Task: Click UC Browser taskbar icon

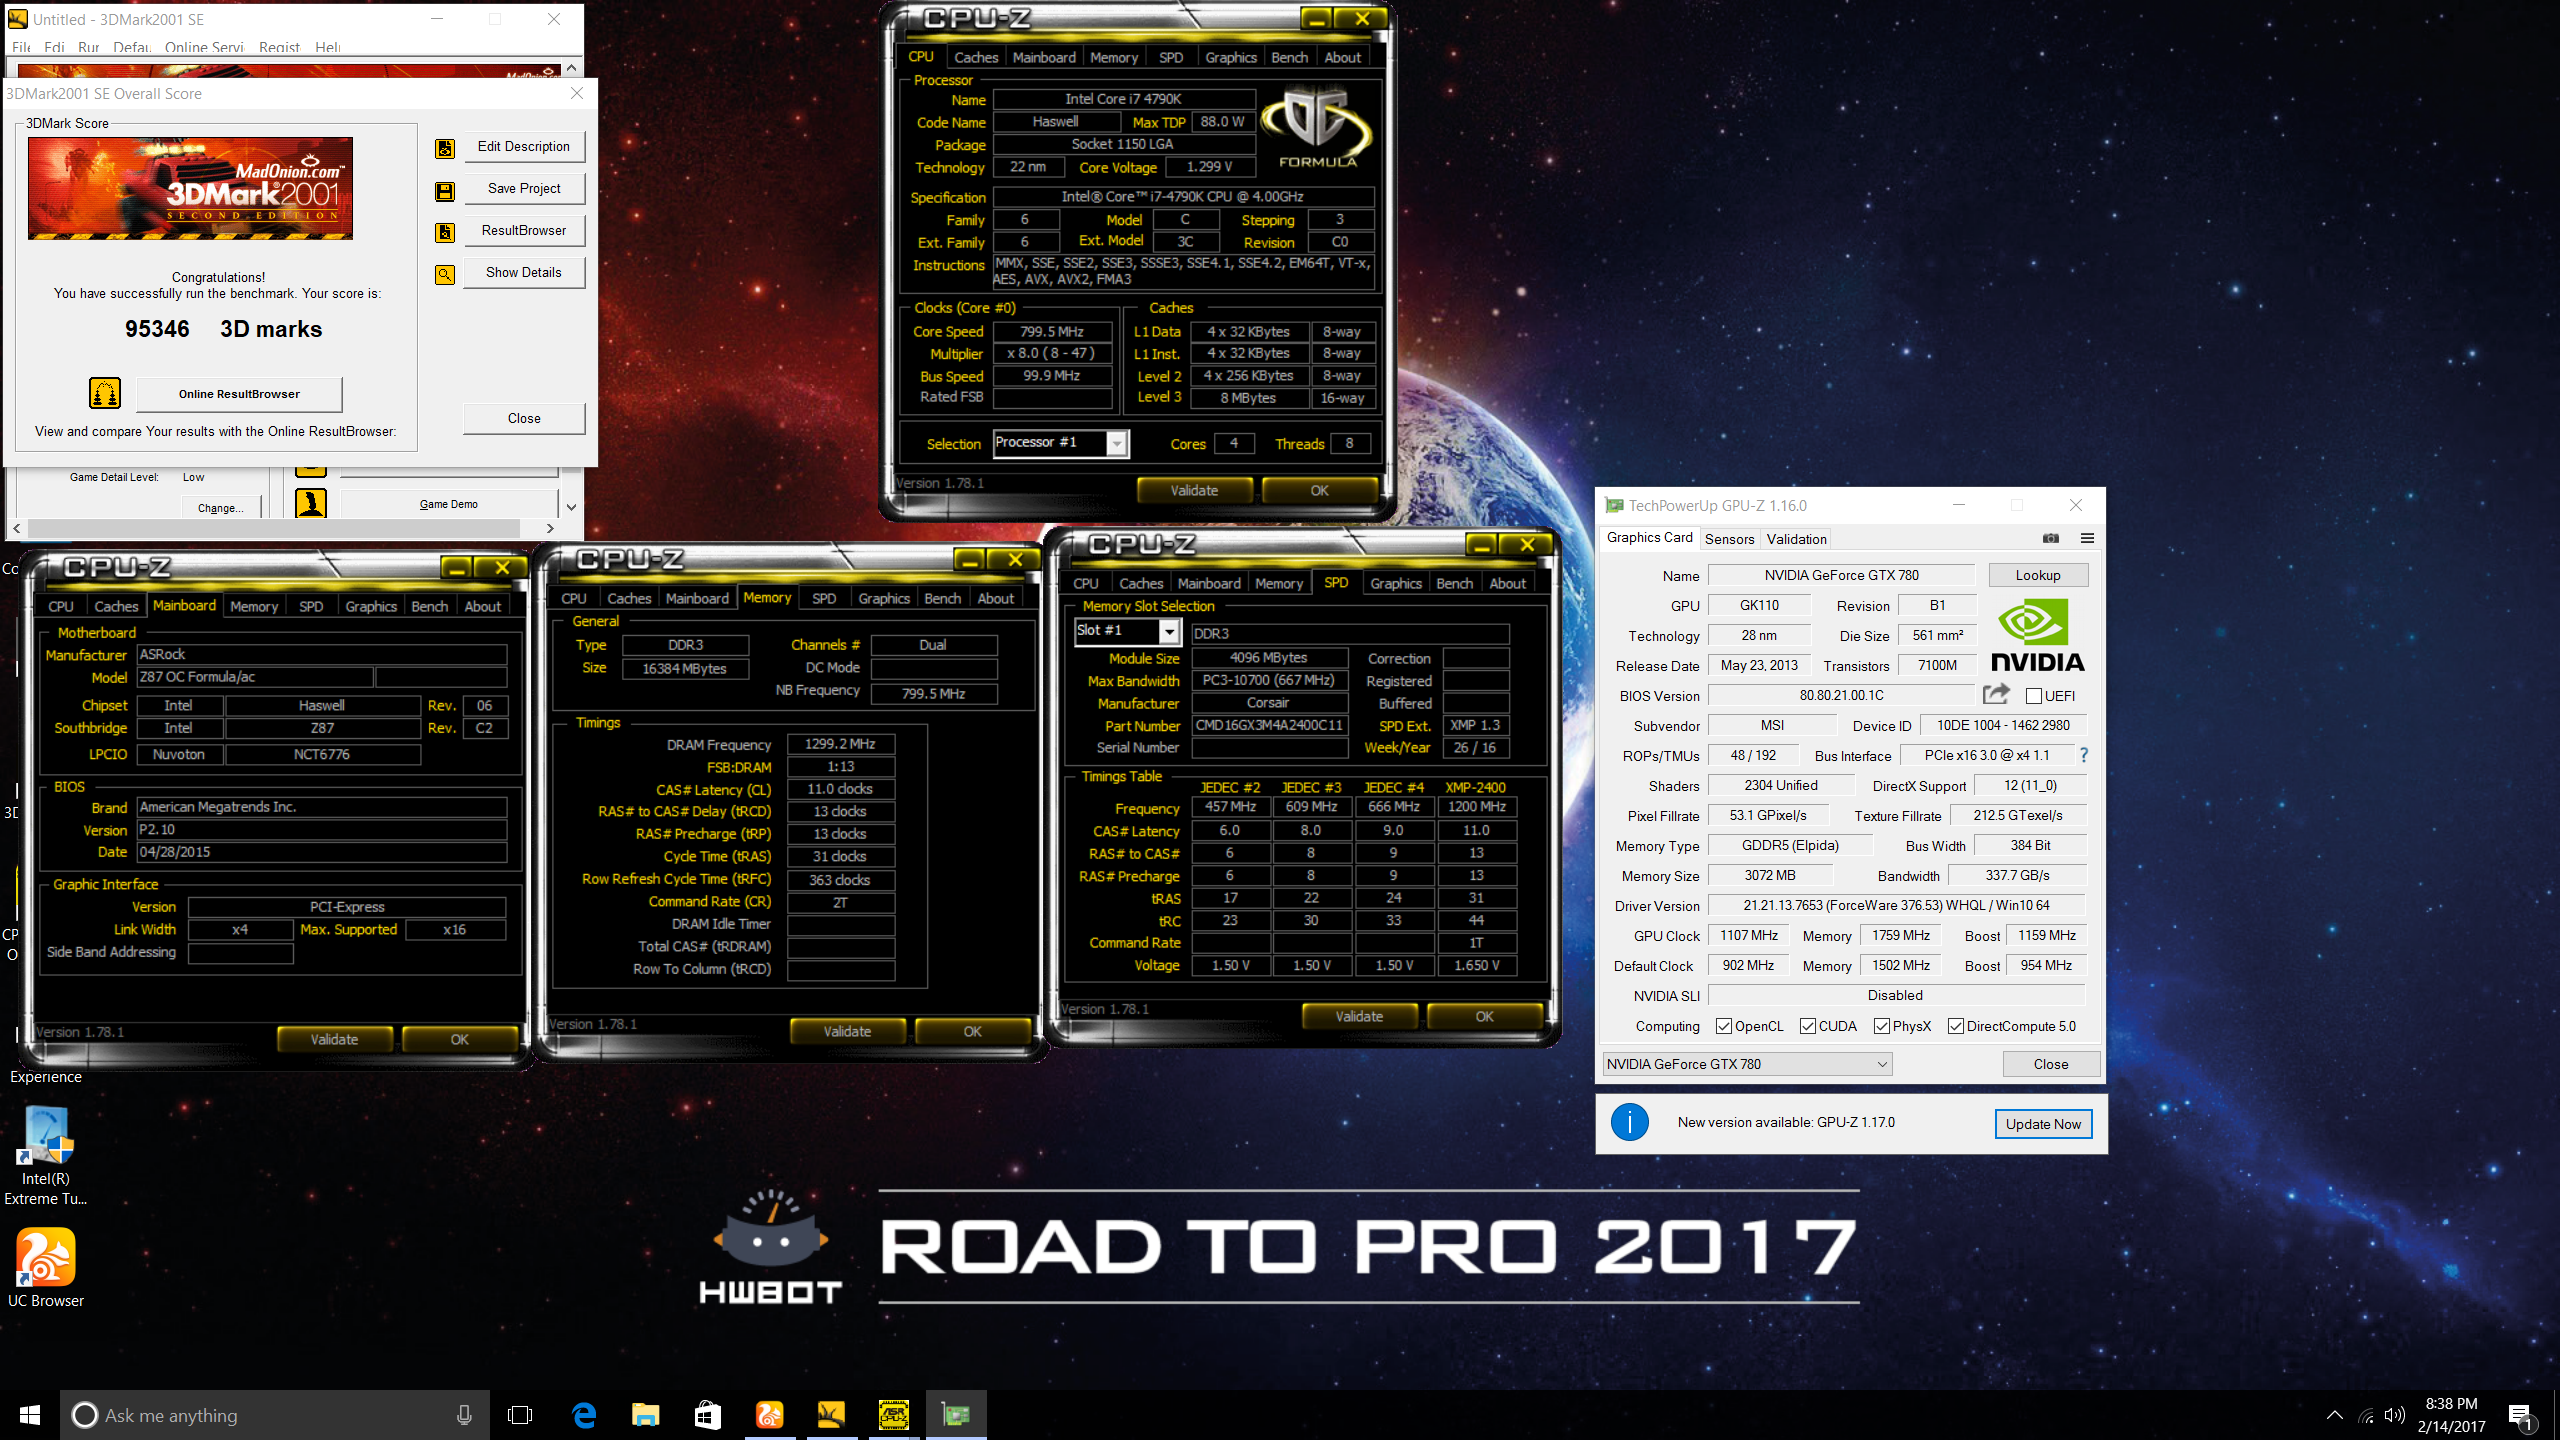Action: (x=769, y=1415)
